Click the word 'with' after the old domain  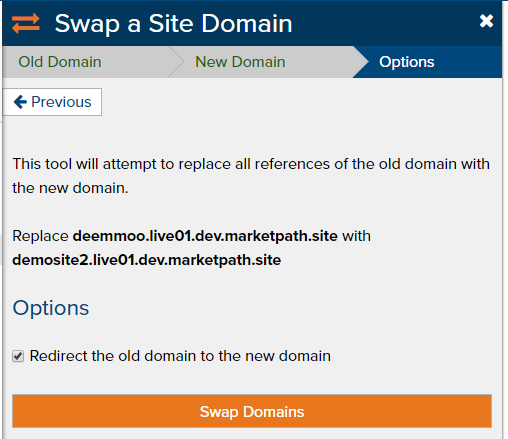coord(356,236)
